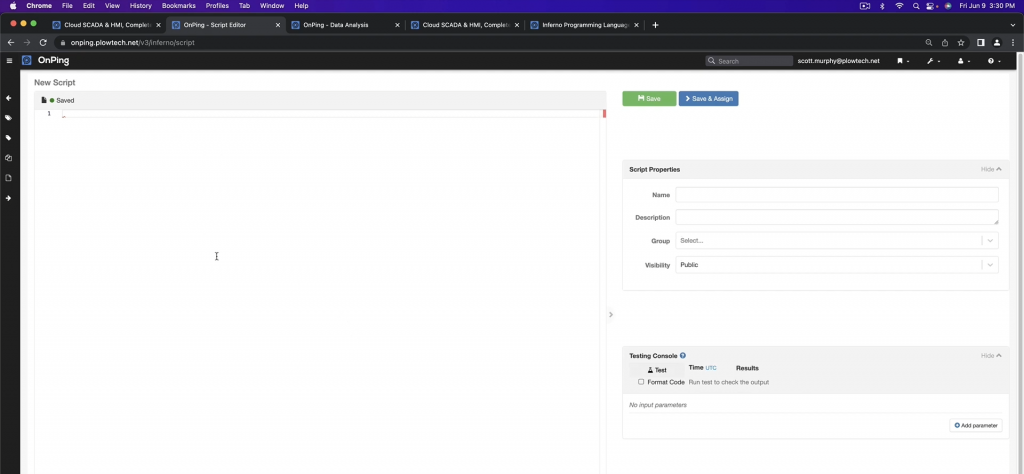
Task: Expand Chrome tab search chevron
Action: coord(1012,25)
